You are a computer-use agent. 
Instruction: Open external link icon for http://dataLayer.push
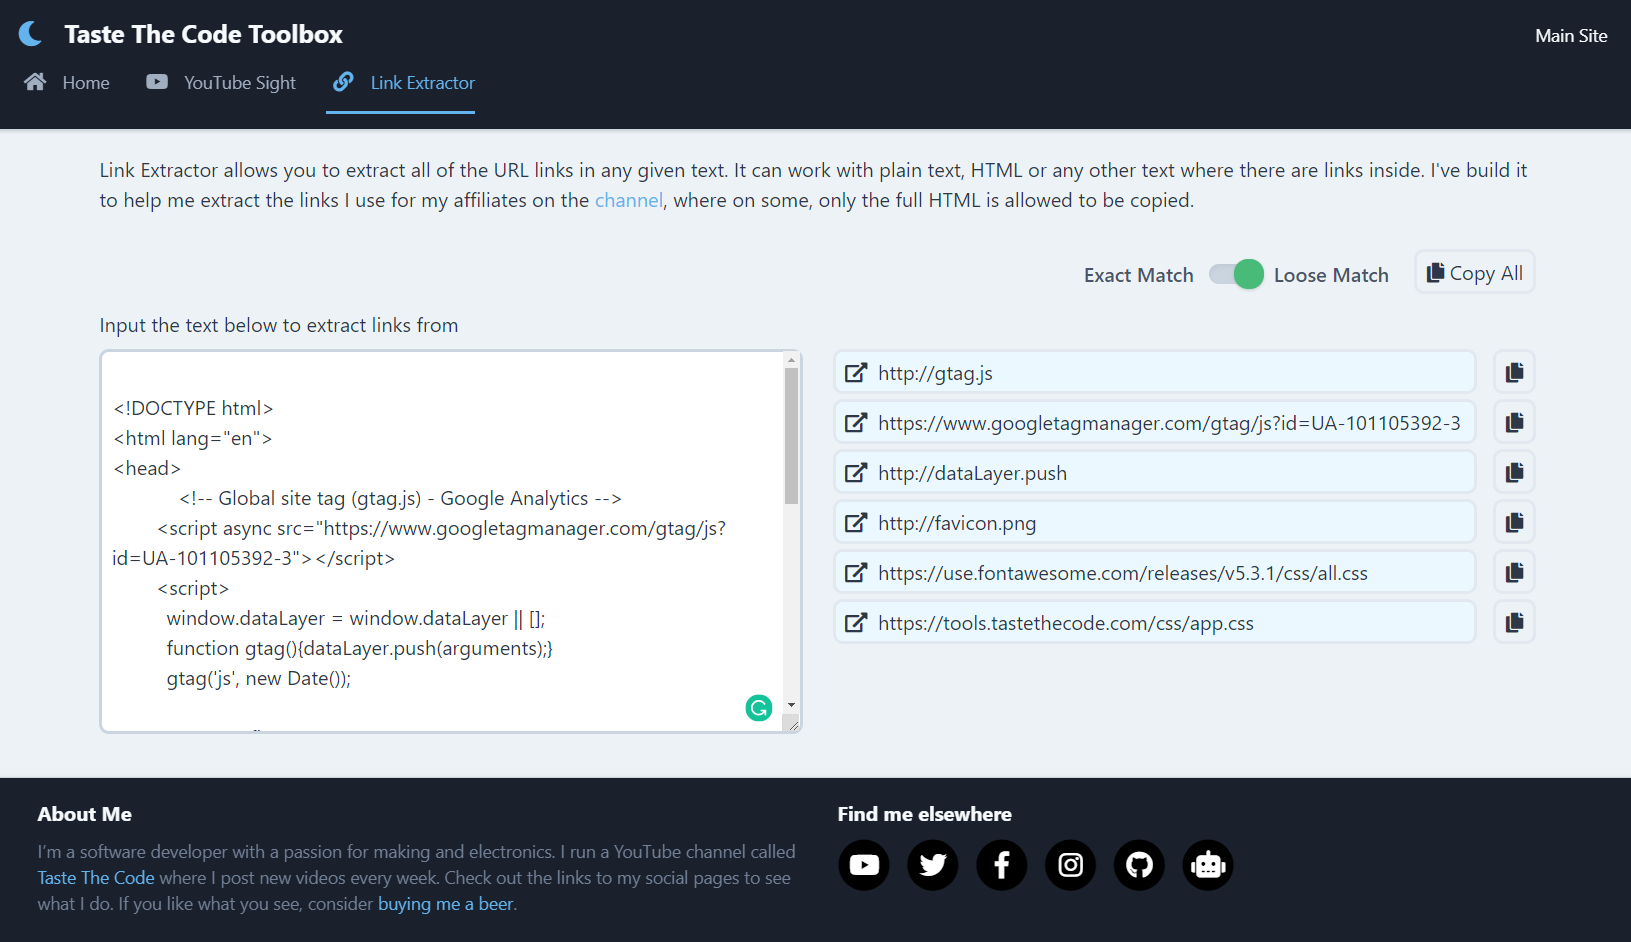pyautogui.click(x=856, y=473)
